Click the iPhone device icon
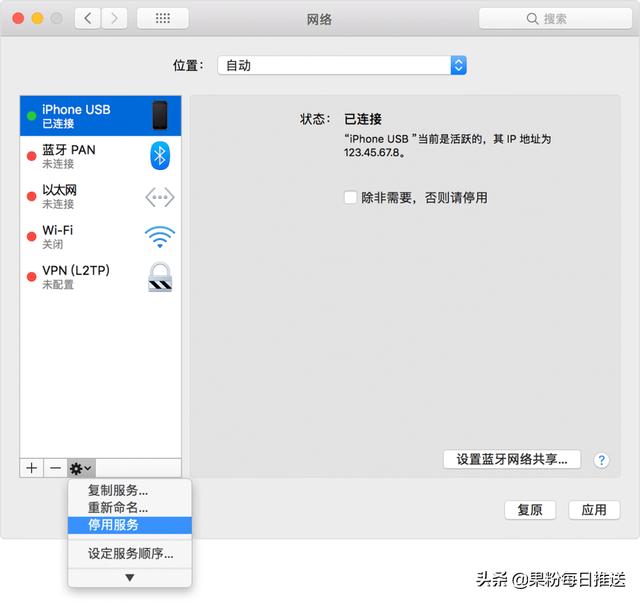Viewport: 640px width, 602px height. point(160,116)
